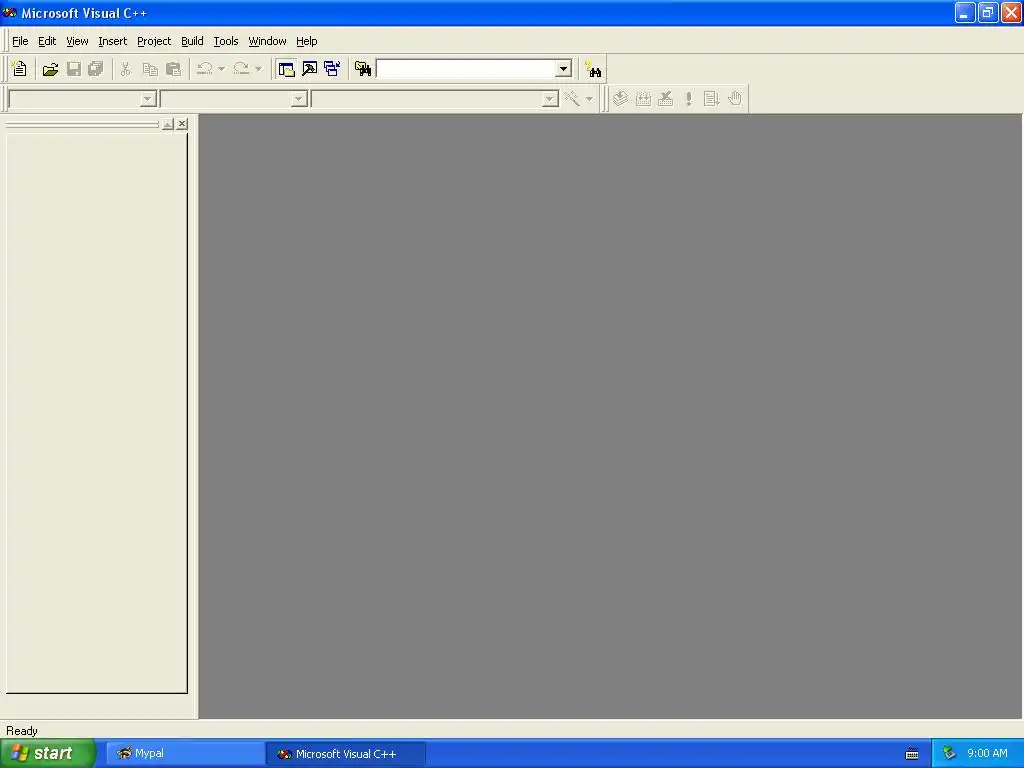Click the Safely Remove Hardware tray icon

coord(950,753)
